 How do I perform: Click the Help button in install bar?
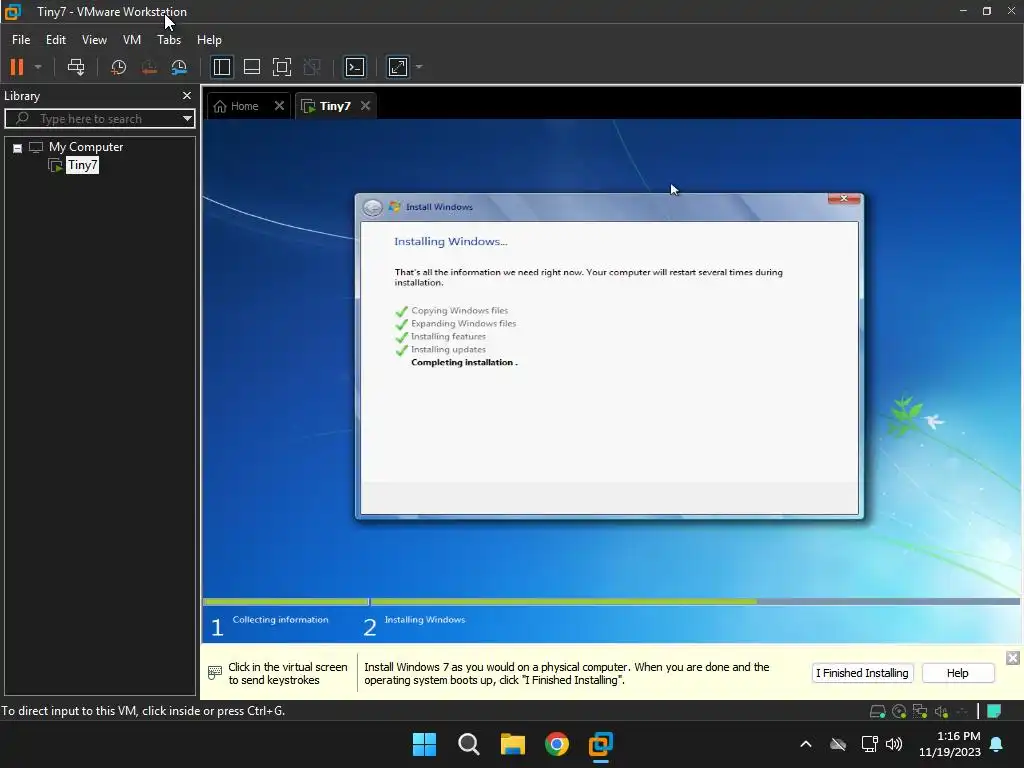click(x=957, y=673)
